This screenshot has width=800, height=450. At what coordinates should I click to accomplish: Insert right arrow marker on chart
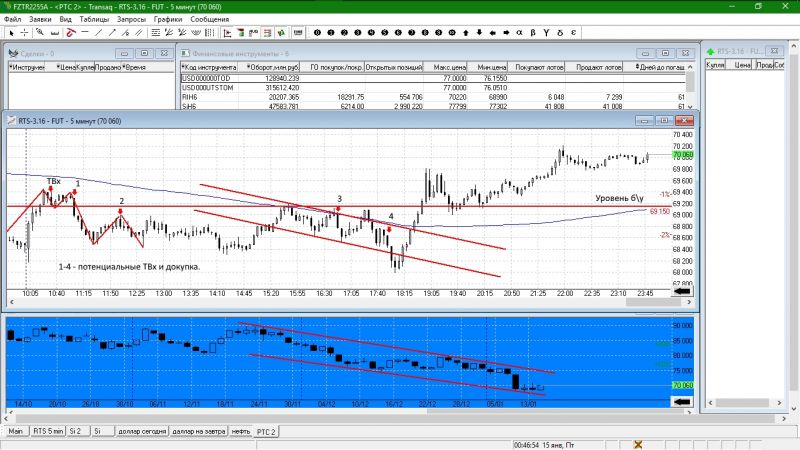[x=506, y=33]
